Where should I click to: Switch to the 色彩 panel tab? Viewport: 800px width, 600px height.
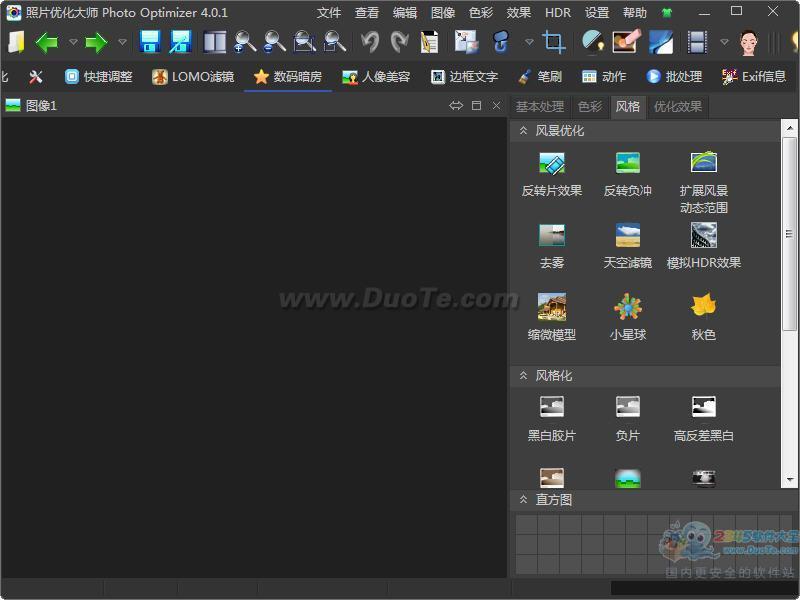pyautogui.click(x=590, y=107)
